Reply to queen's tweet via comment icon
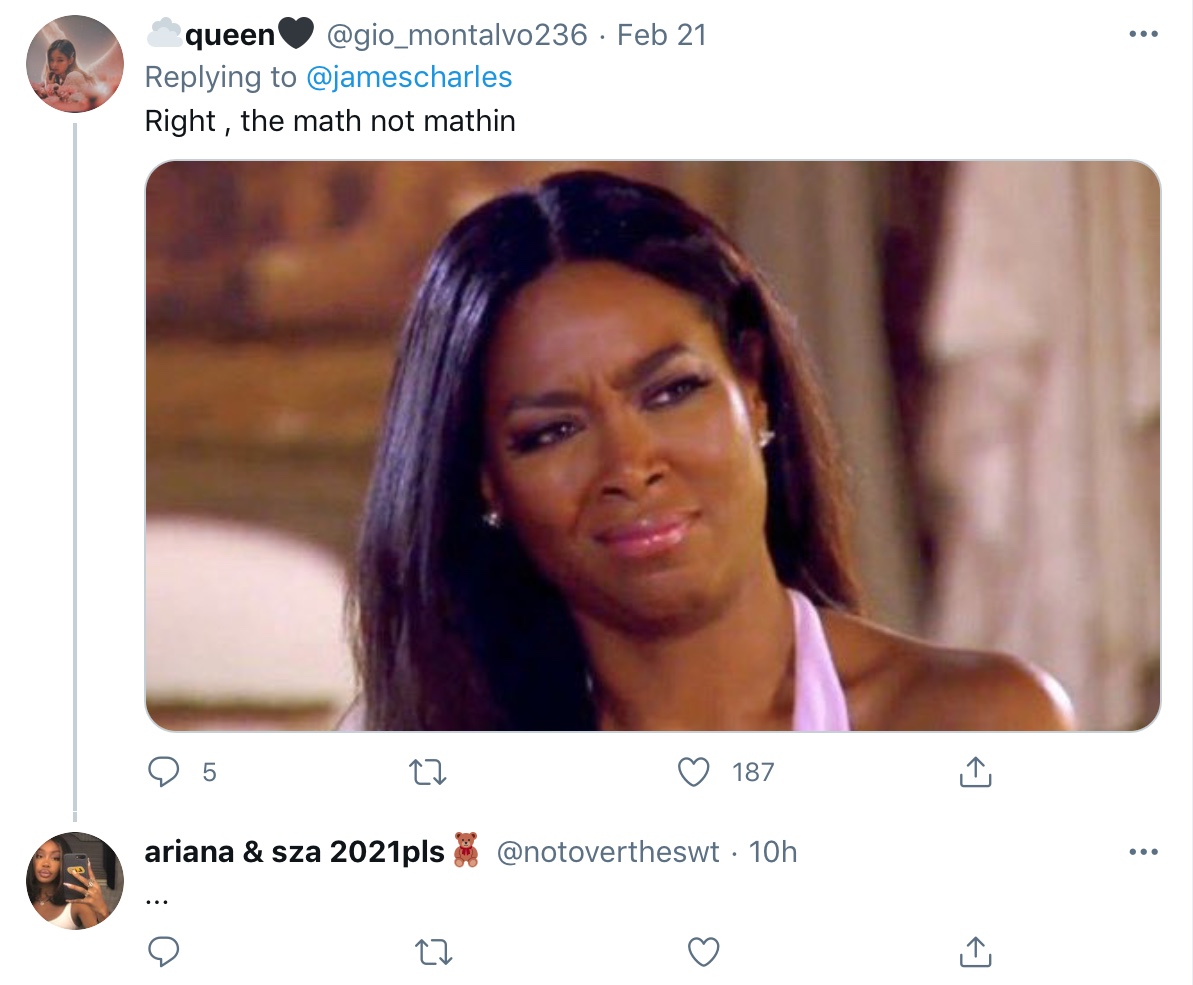 point(163,772)
